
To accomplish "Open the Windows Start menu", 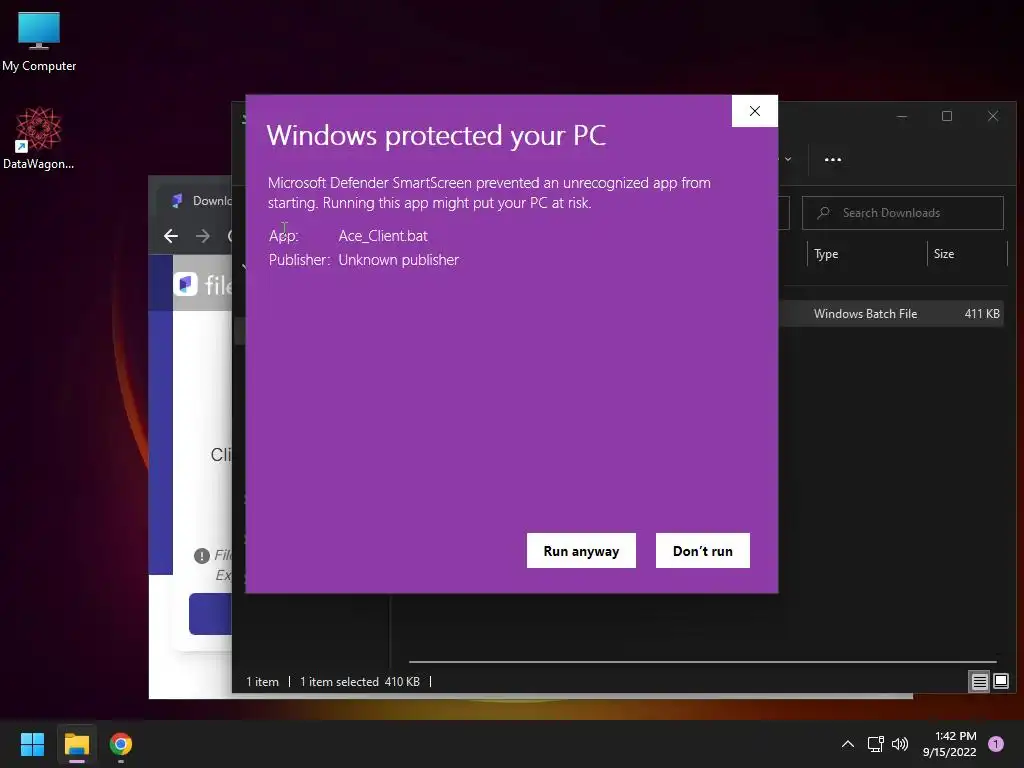I will [32, 744].
